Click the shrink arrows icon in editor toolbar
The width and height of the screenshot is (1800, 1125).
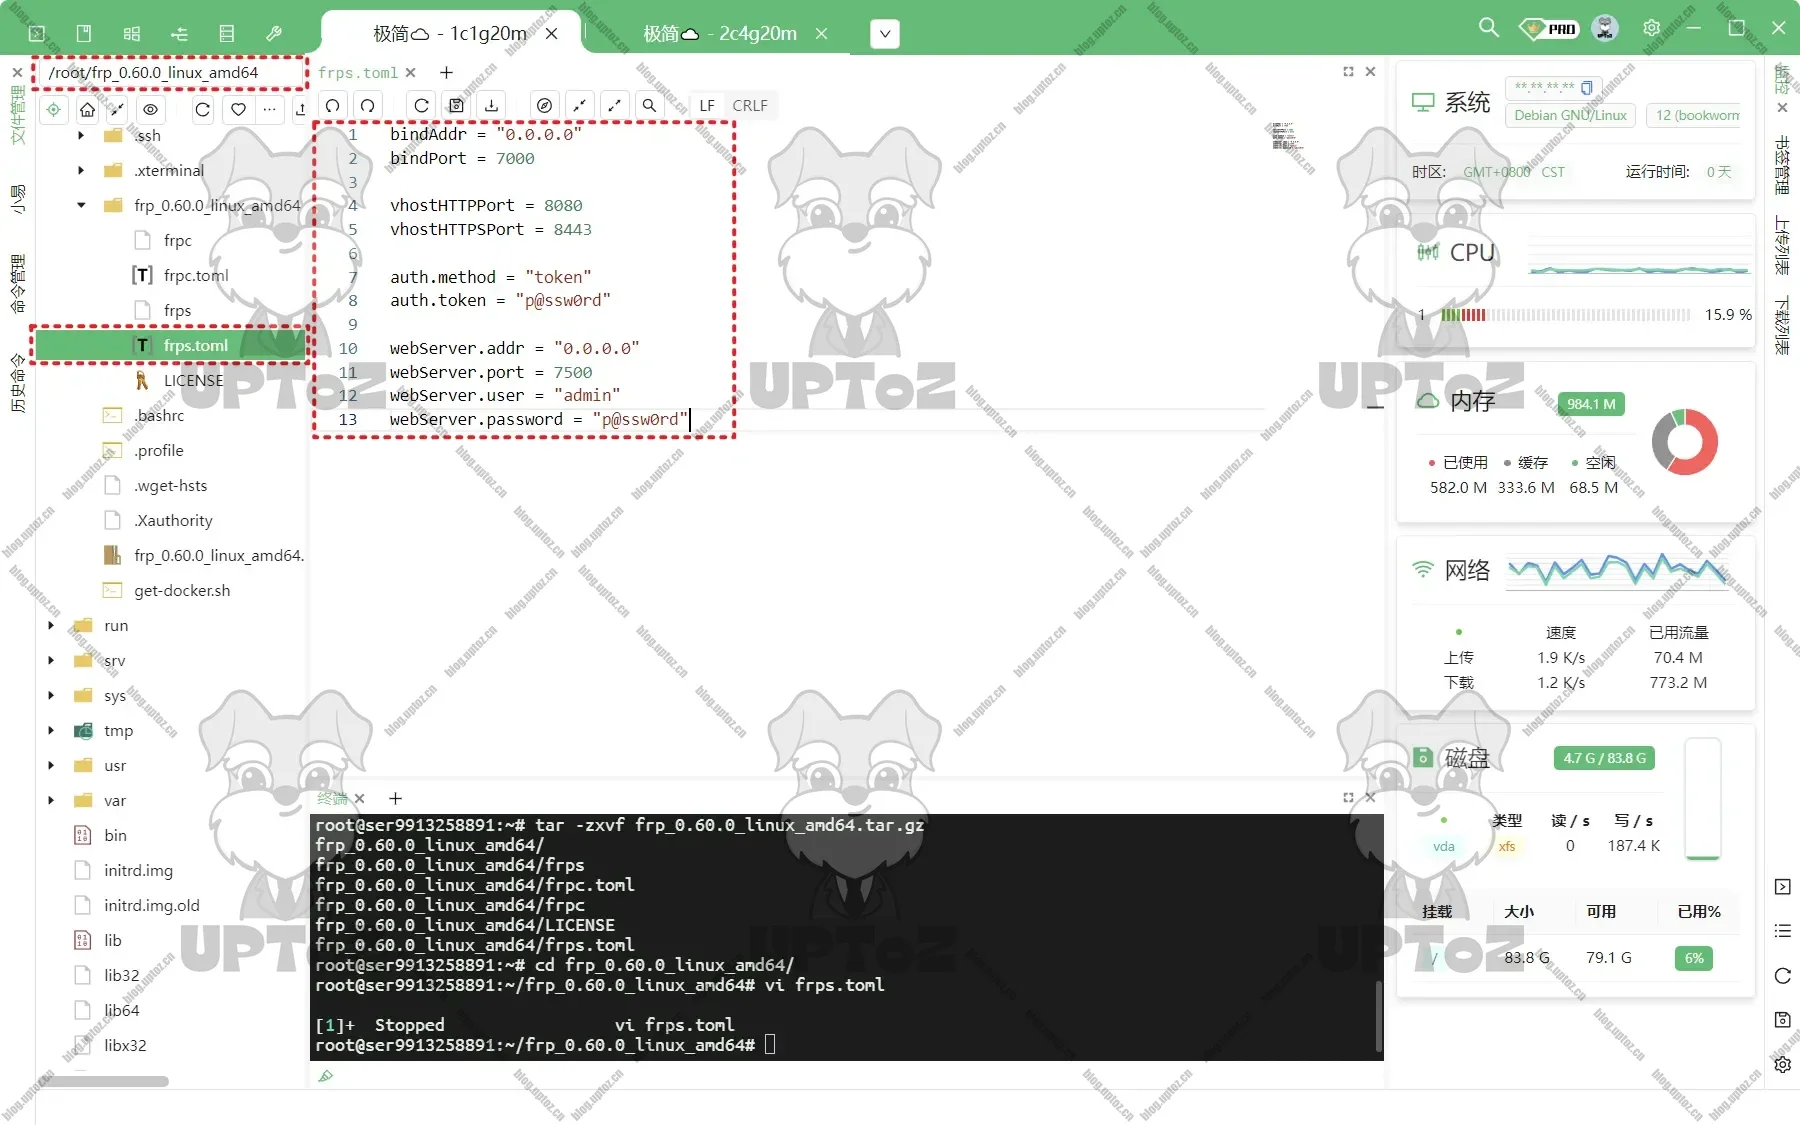(579, 105)
